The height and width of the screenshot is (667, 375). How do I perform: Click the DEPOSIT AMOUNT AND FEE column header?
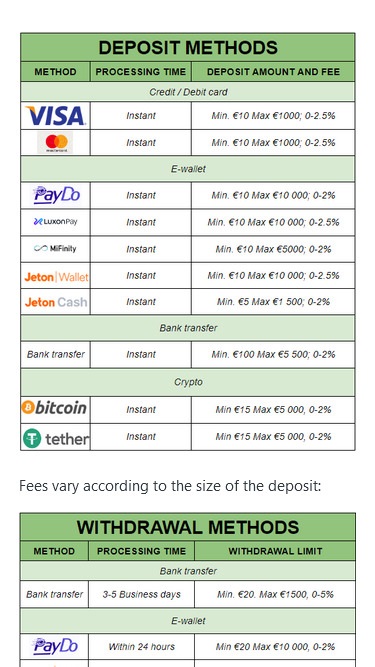pos(273,71)
